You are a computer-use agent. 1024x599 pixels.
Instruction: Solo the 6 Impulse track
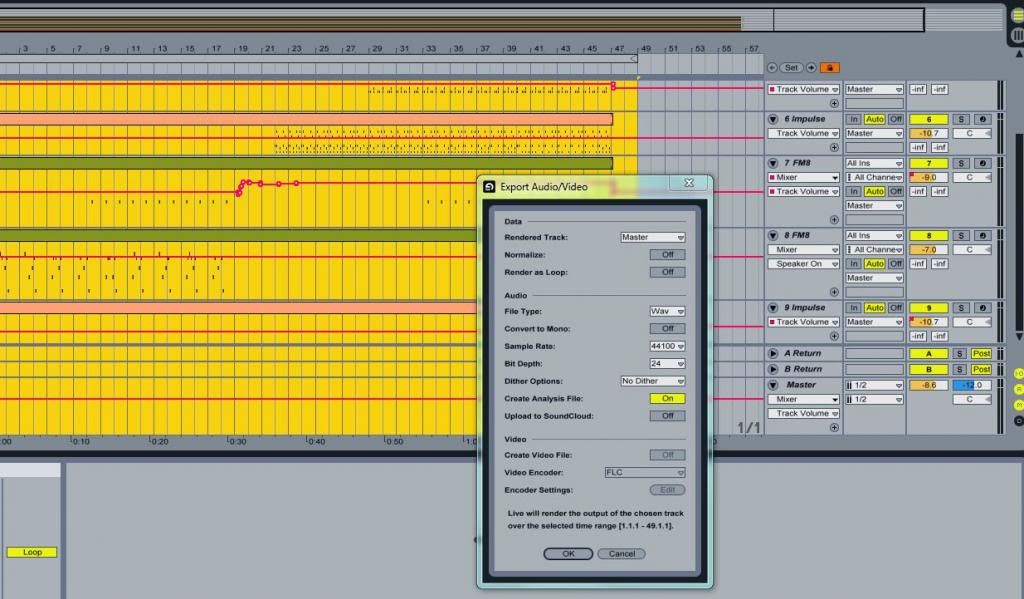pos(962,119)
